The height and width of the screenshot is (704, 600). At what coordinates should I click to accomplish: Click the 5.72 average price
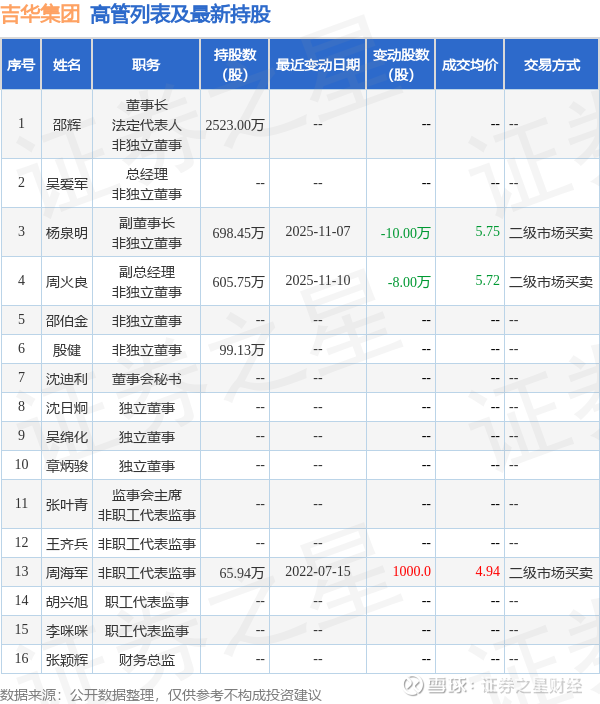click(487, 280)
